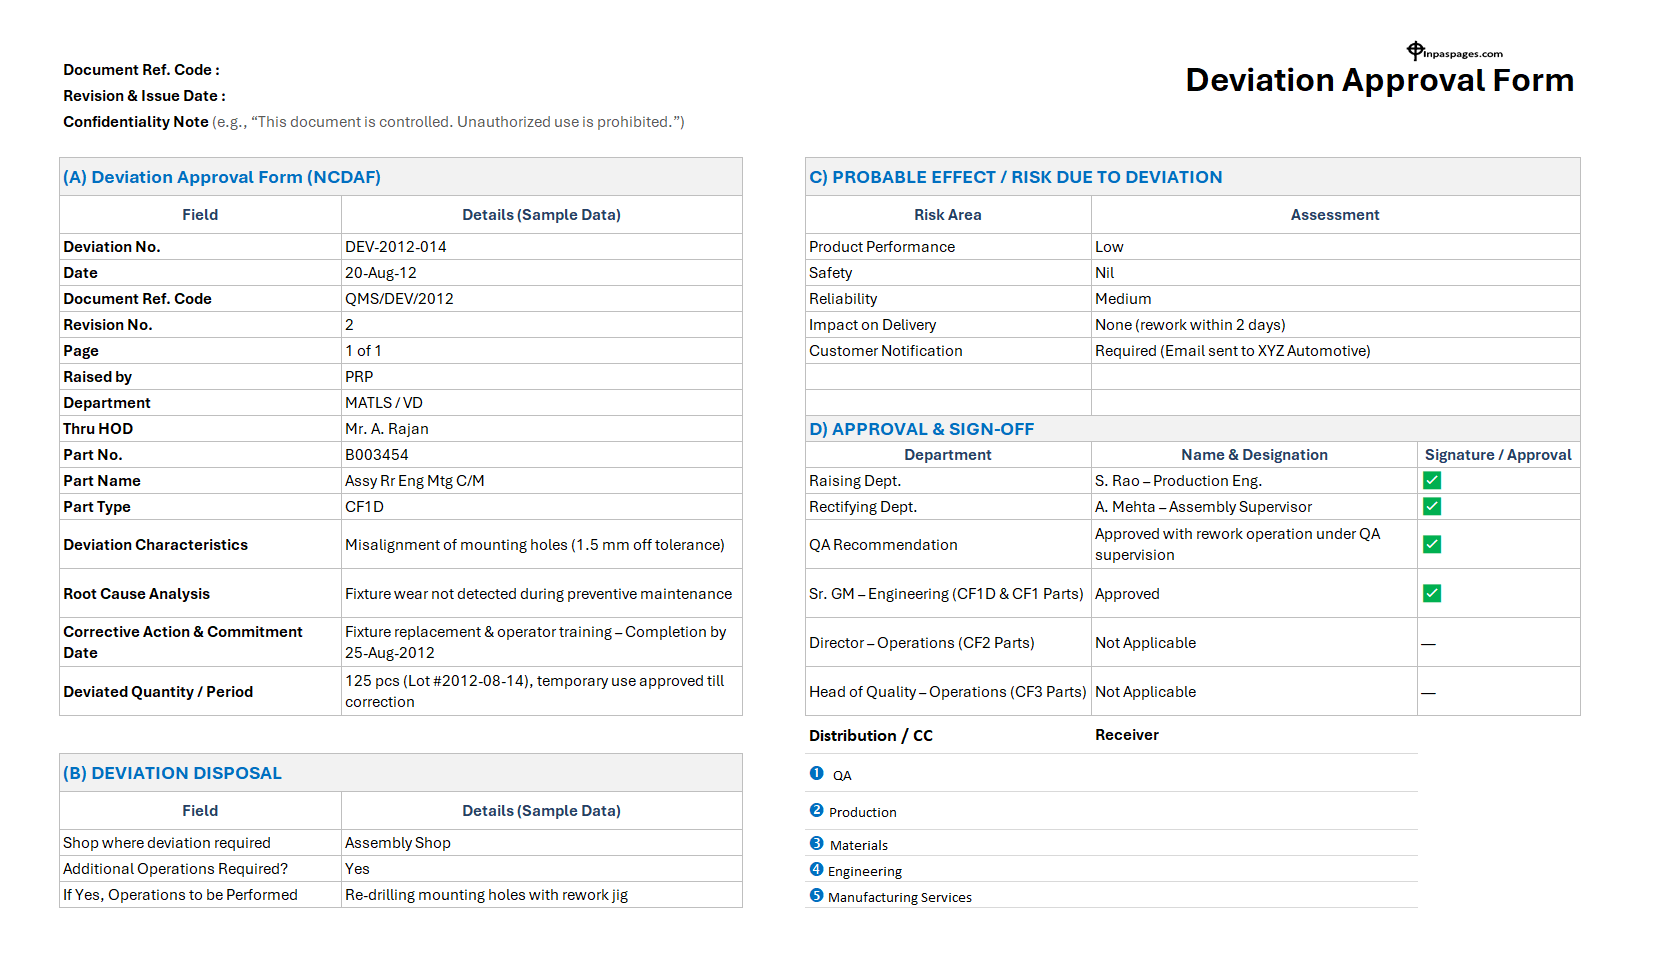
Task: Click the dash mark beside Head of Quality
Action: tap(1428, 691)
